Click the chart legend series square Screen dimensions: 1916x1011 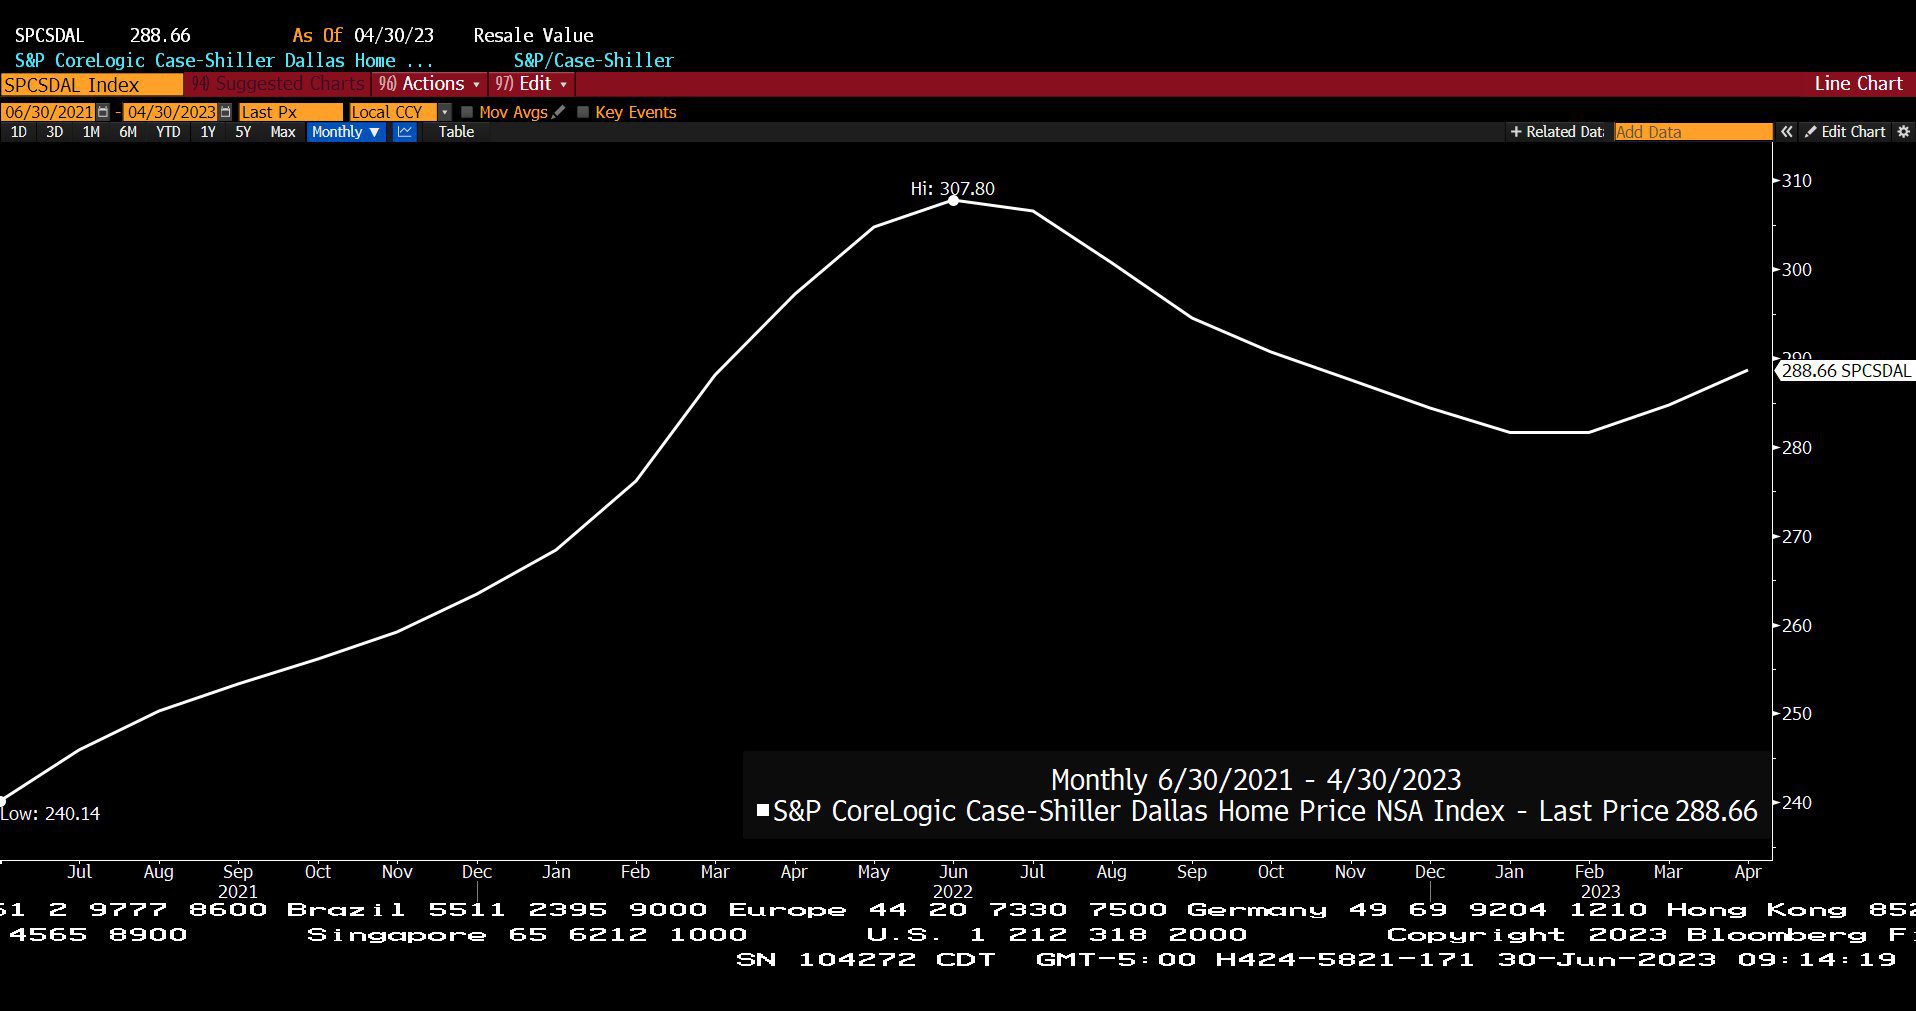click(763, 811)
